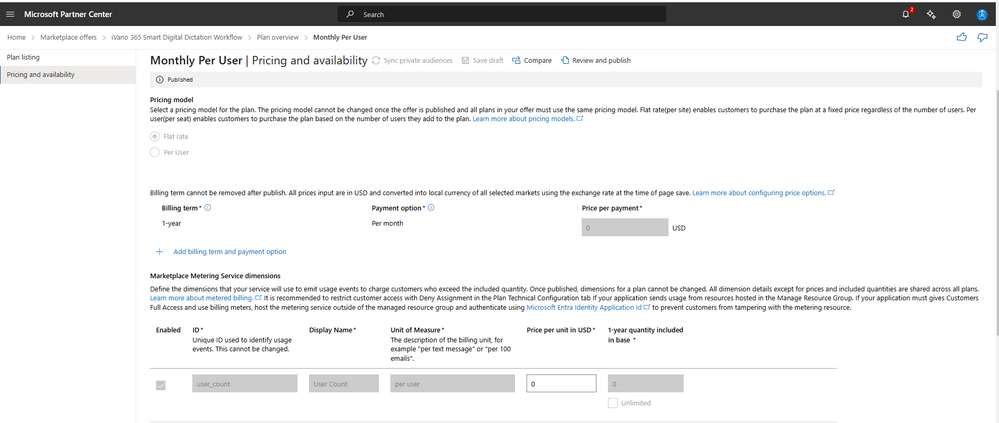Open the hamburger navigation menu
The height and width of the screenshot is (423, 999).
click(10, 14)
